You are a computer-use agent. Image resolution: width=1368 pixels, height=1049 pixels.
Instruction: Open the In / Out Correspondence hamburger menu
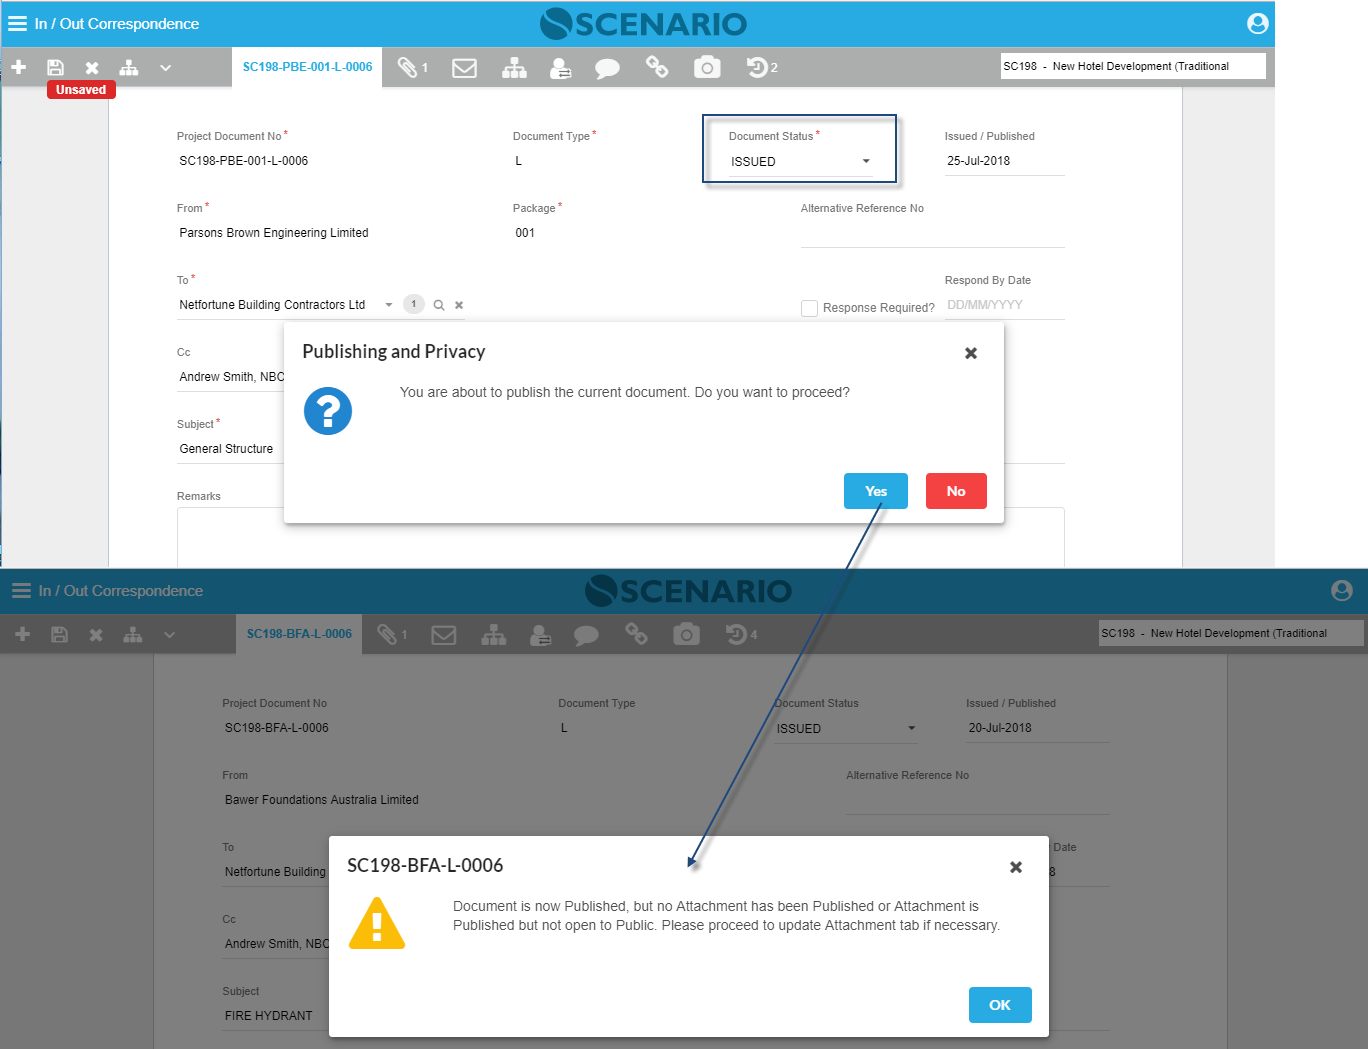coord(17,23)
